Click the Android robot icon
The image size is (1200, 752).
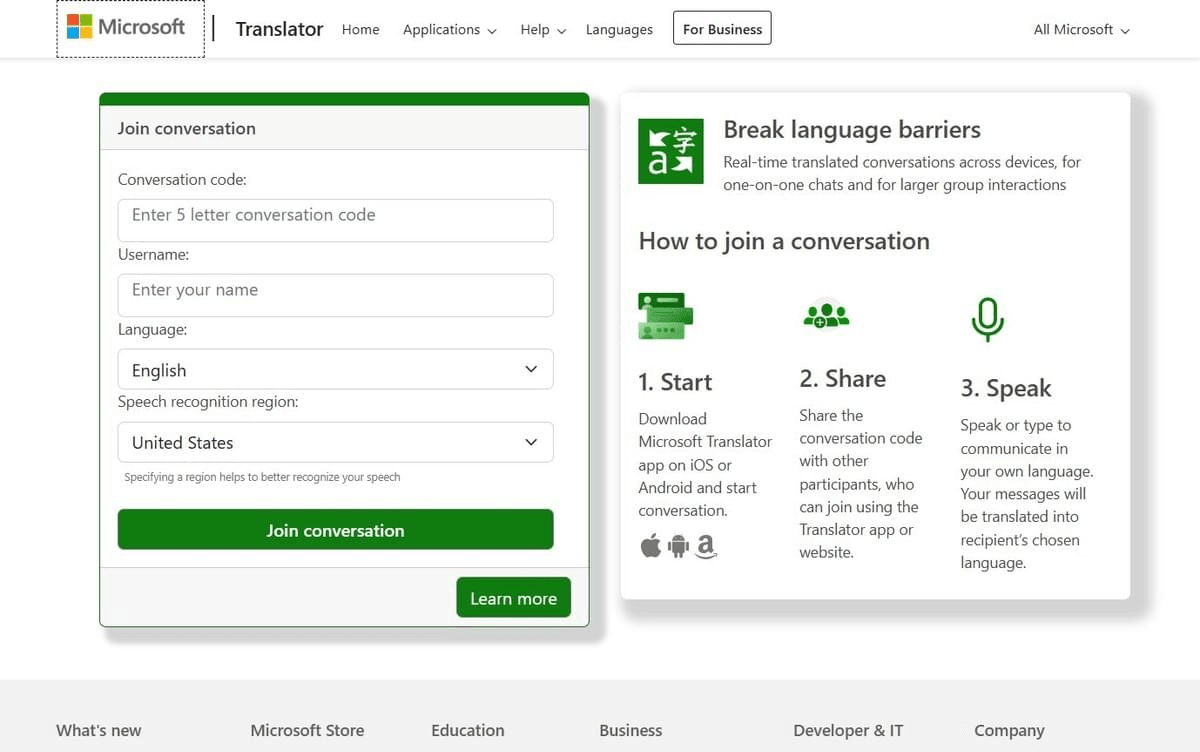[x=679, y=546]
